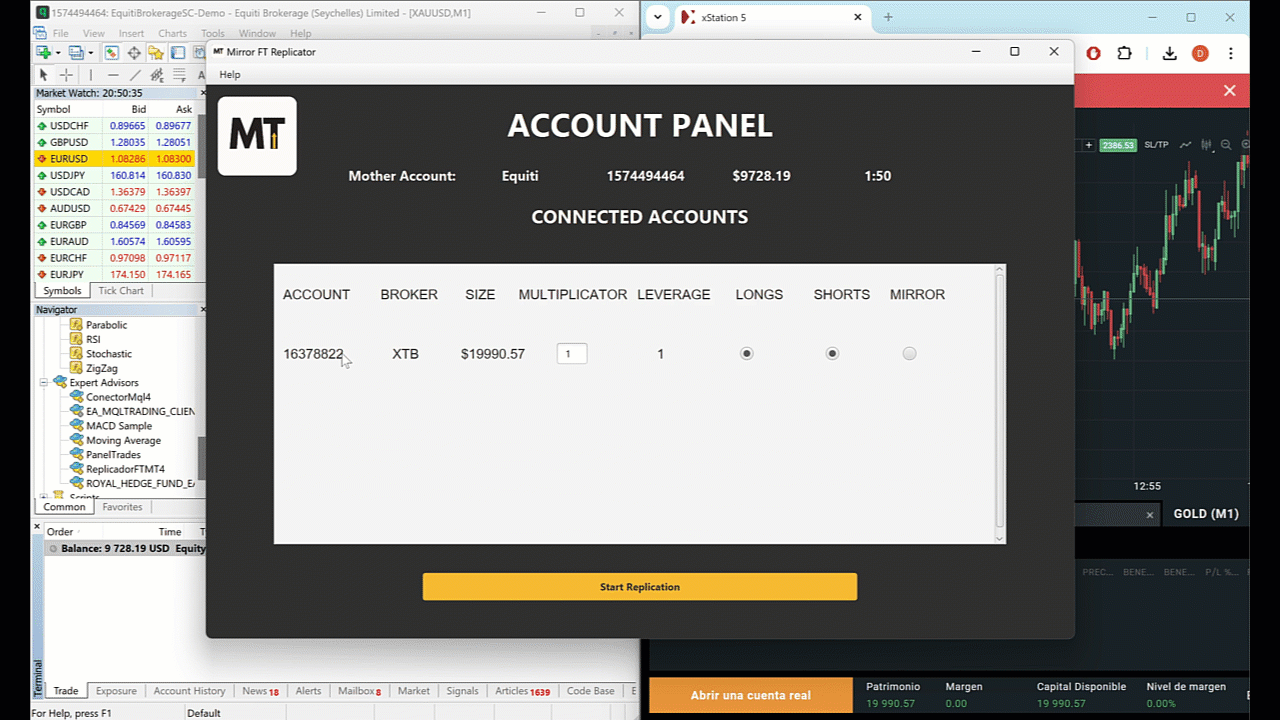Viewport: 1280px width, 720px height.
Task: Open the Help menu in Mirror FT Replicator
Action: (x=230, y=75)
